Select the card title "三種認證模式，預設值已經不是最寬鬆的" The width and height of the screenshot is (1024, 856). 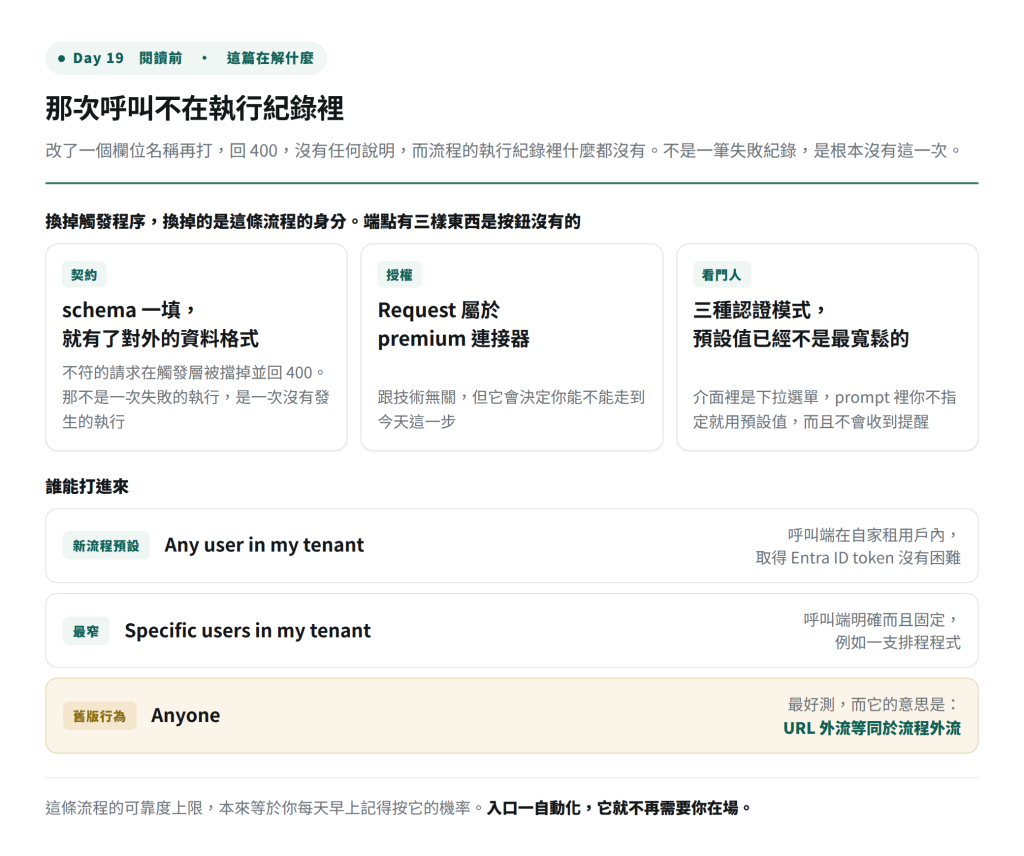(x=801, y=325)
